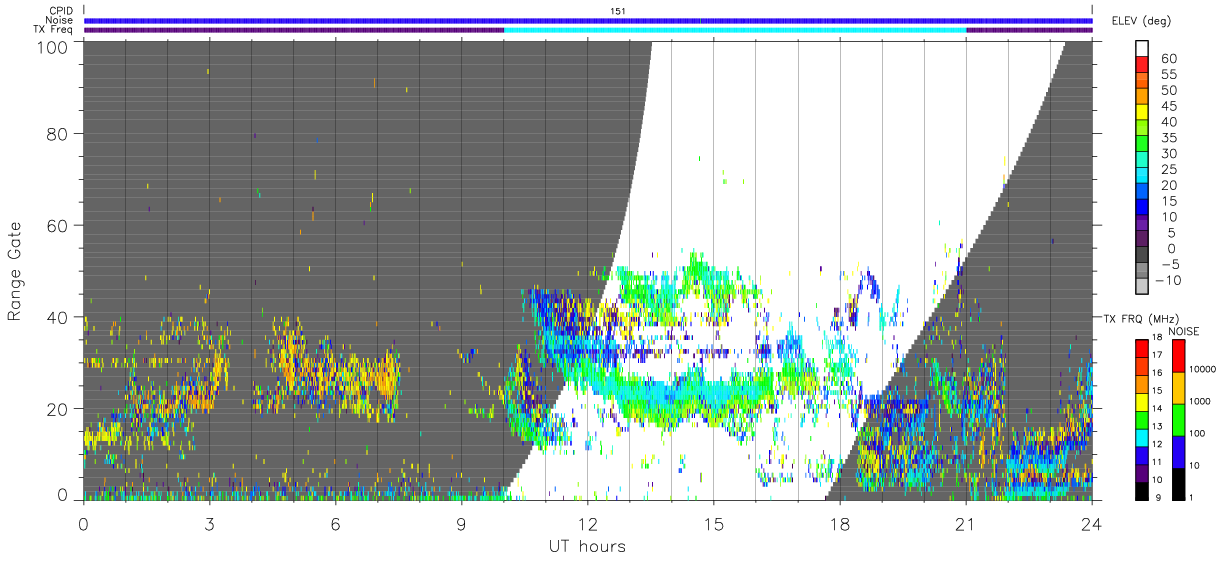Pick the green segment of NOISE colorbar
The width and height of the screenshot is (1228, 567).
(1178, 420)
